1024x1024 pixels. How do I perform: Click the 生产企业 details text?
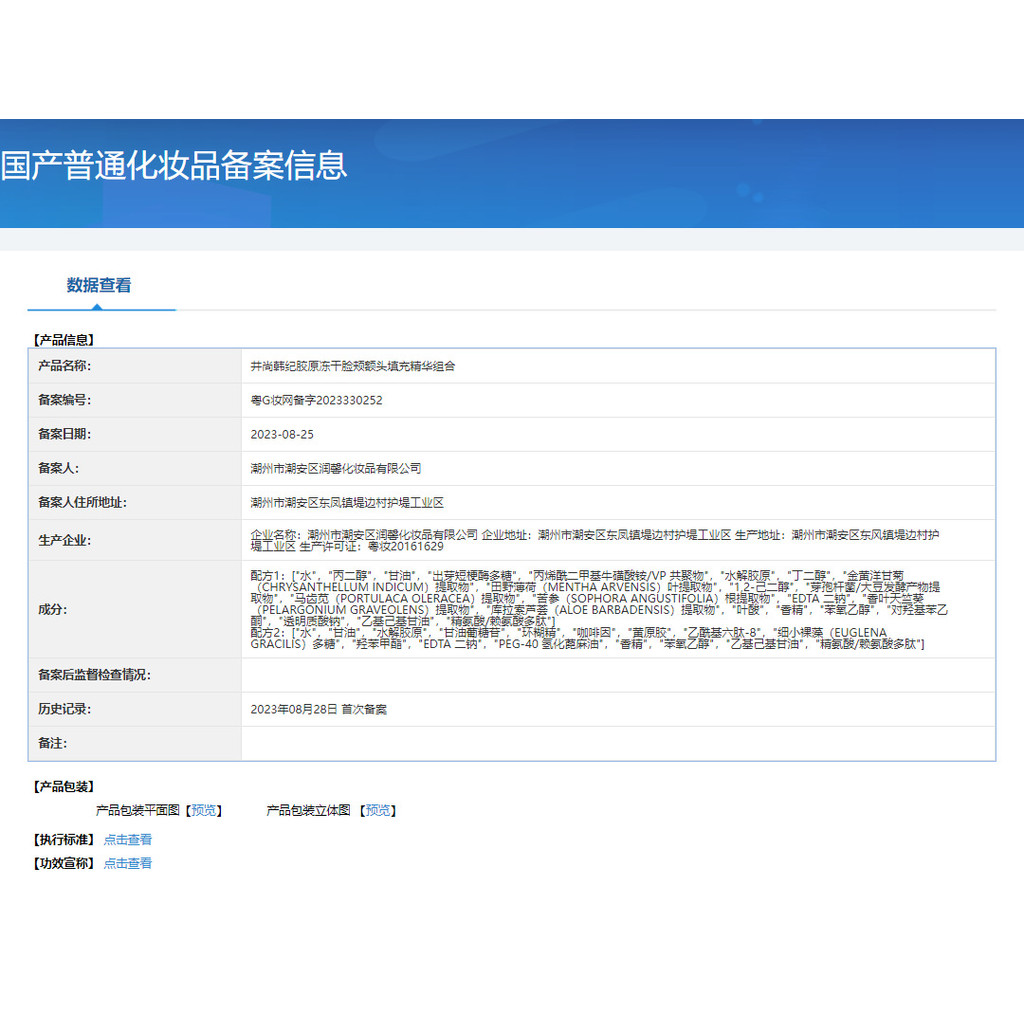pyautogui.click(x=594, y=540)
